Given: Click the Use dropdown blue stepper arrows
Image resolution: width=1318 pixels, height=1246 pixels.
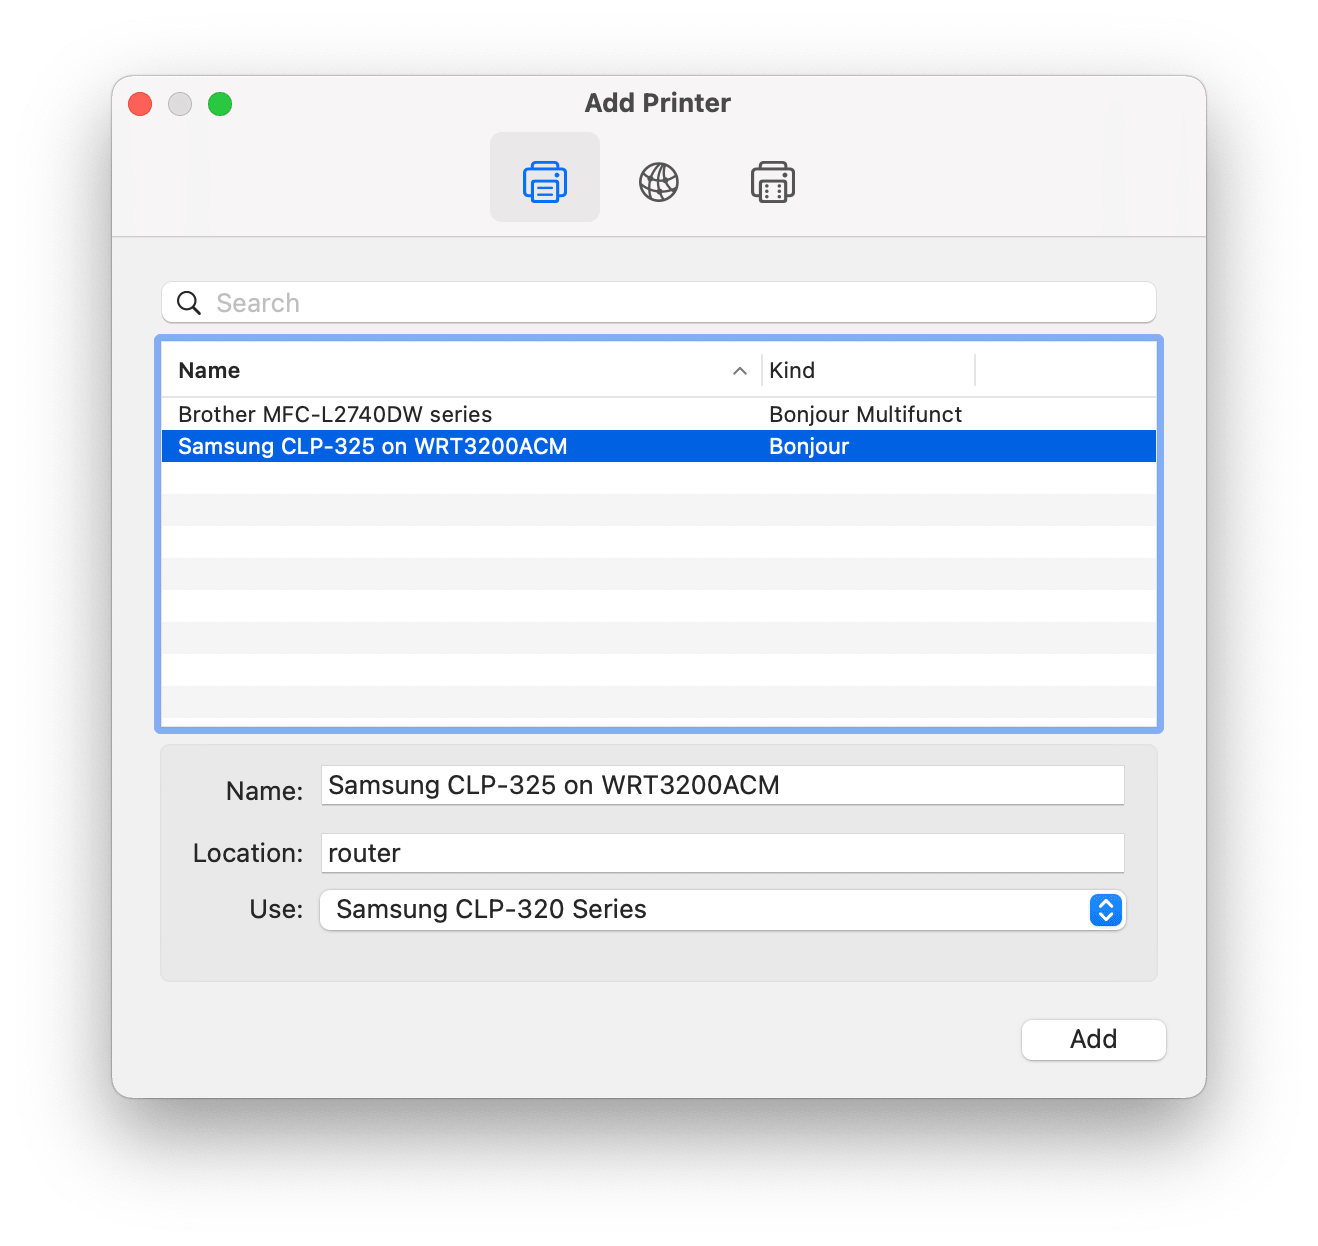Looking at the screenshot, I should [x=1105, y=910].
